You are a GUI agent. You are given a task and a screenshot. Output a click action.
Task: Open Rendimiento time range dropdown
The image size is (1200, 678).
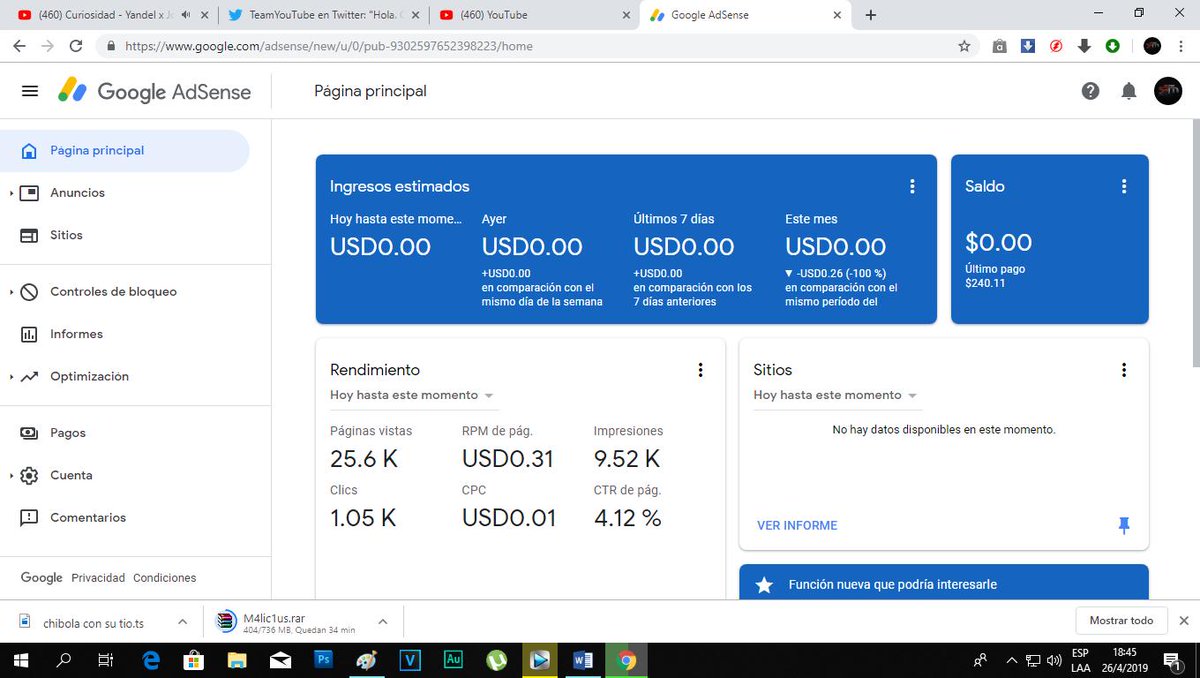point(412,395)
